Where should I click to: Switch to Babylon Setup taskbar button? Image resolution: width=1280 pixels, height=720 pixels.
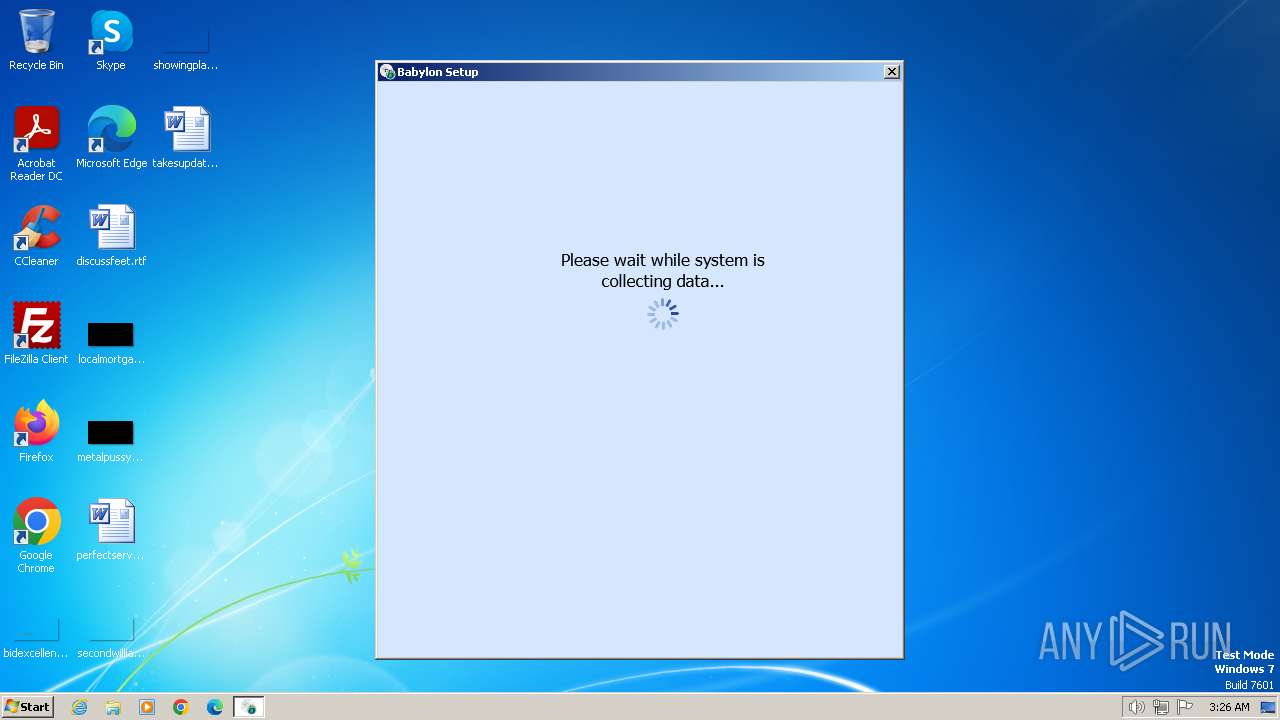point(248,707)
